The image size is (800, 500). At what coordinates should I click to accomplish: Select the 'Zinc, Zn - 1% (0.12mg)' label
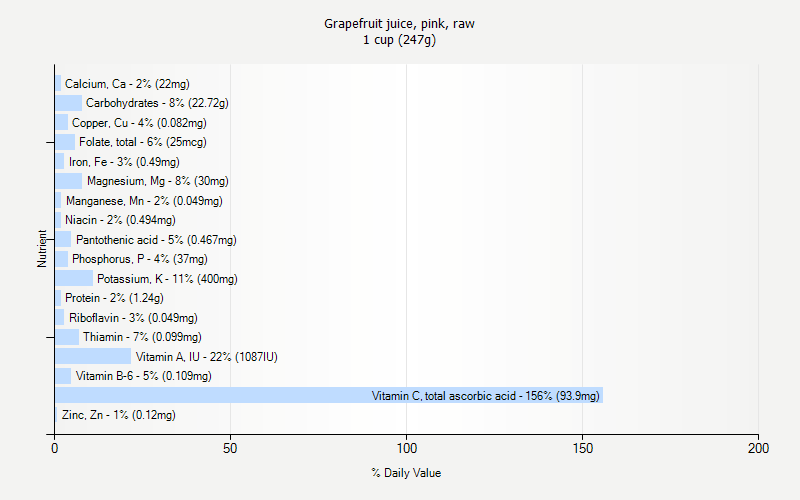(119, 415)
